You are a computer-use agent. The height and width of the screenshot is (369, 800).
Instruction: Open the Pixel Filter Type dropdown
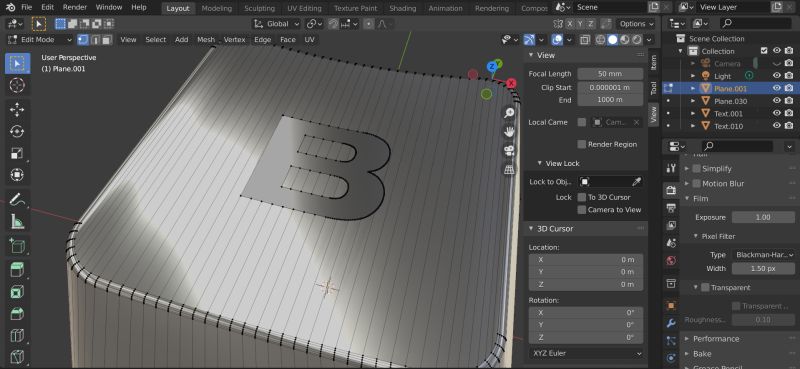[764, 254]
